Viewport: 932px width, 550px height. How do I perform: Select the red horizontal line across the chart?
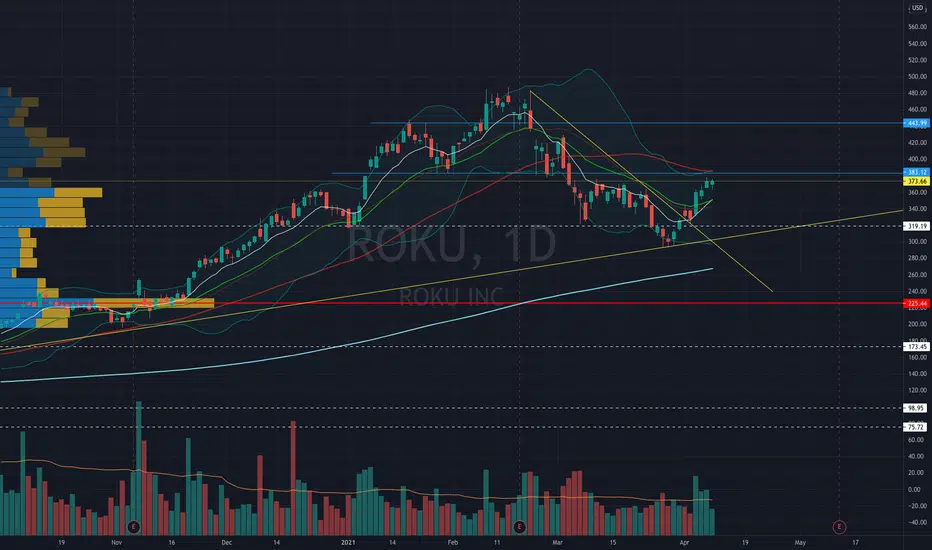pyautogui.click(x=452, y=303)
